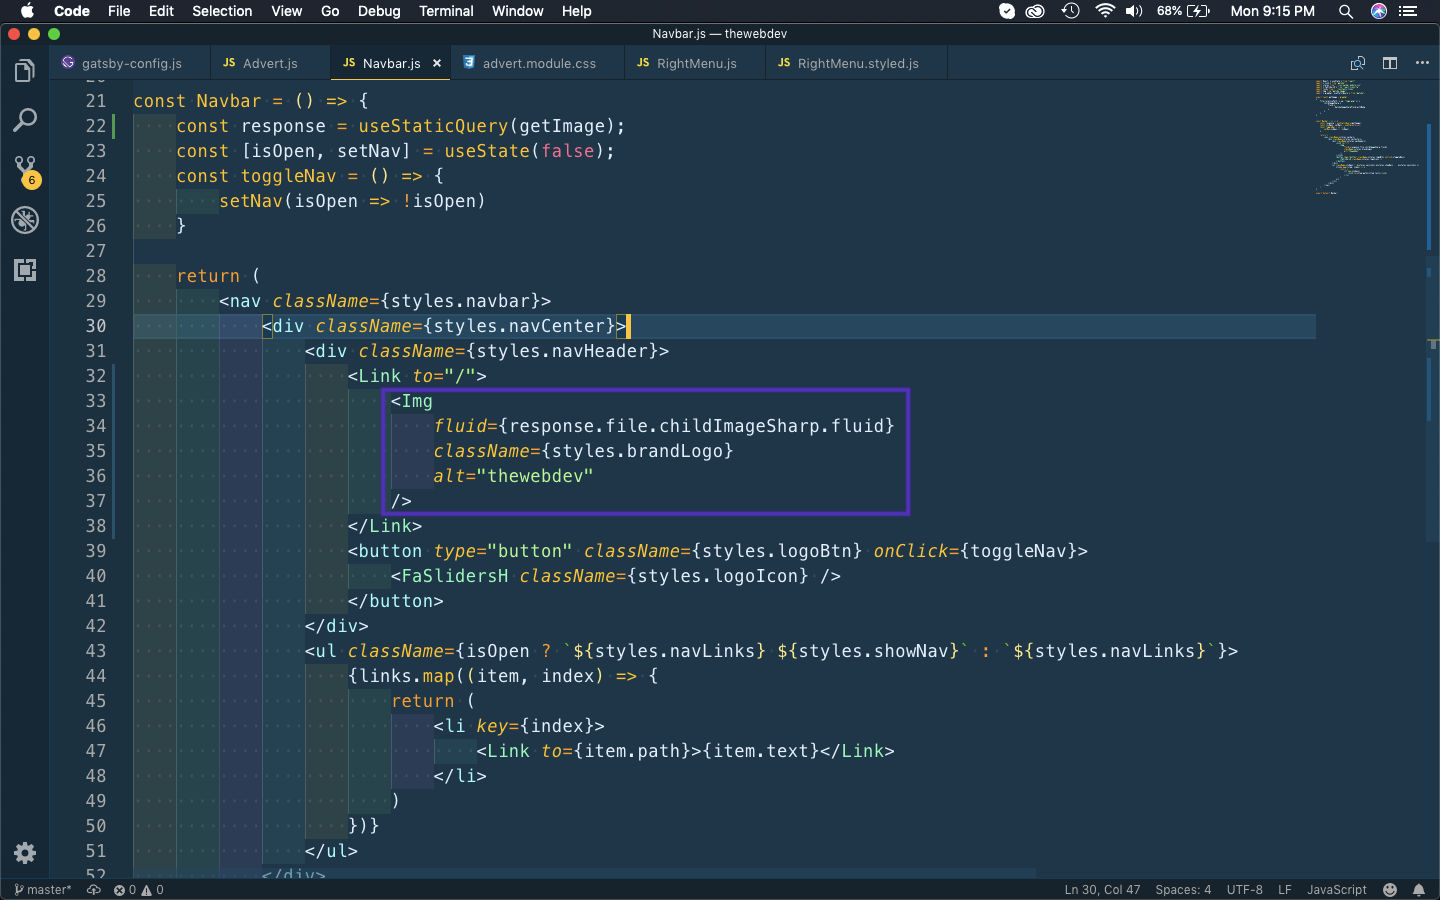Split the editor to the right

coord(1390,63)
